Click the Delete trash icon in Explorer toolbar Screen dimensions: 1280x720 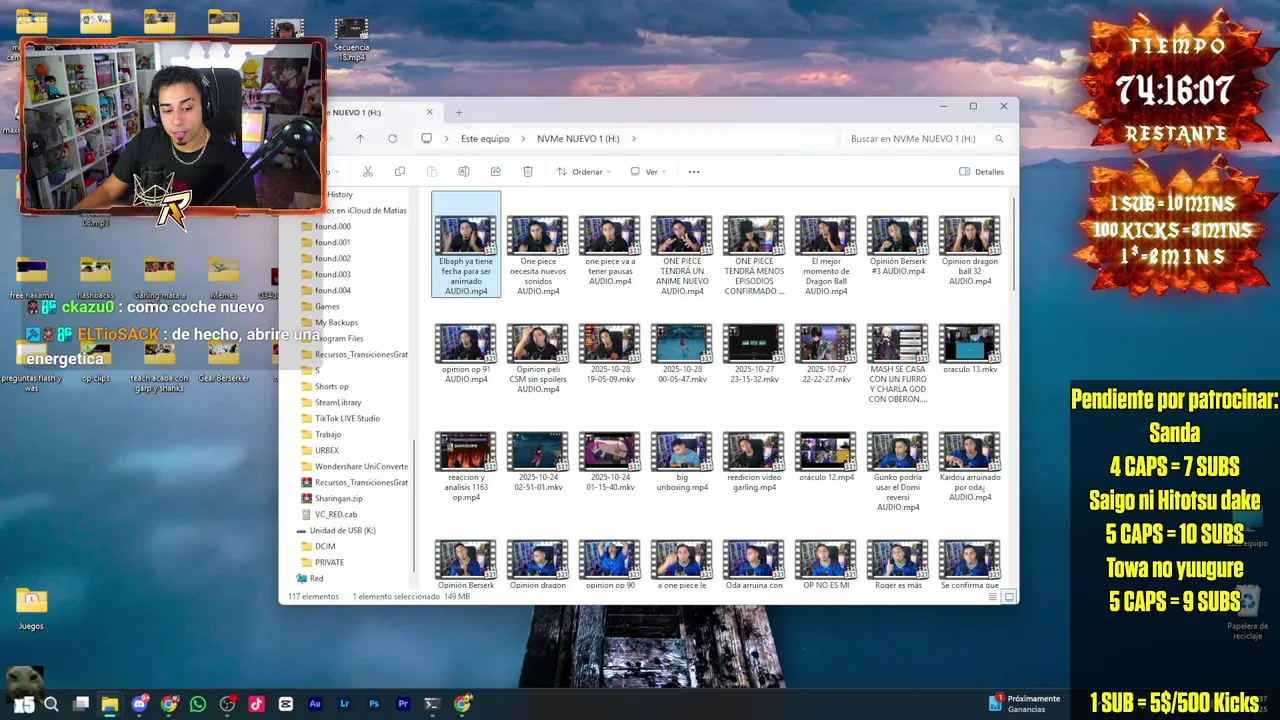(x=528, y=171)
